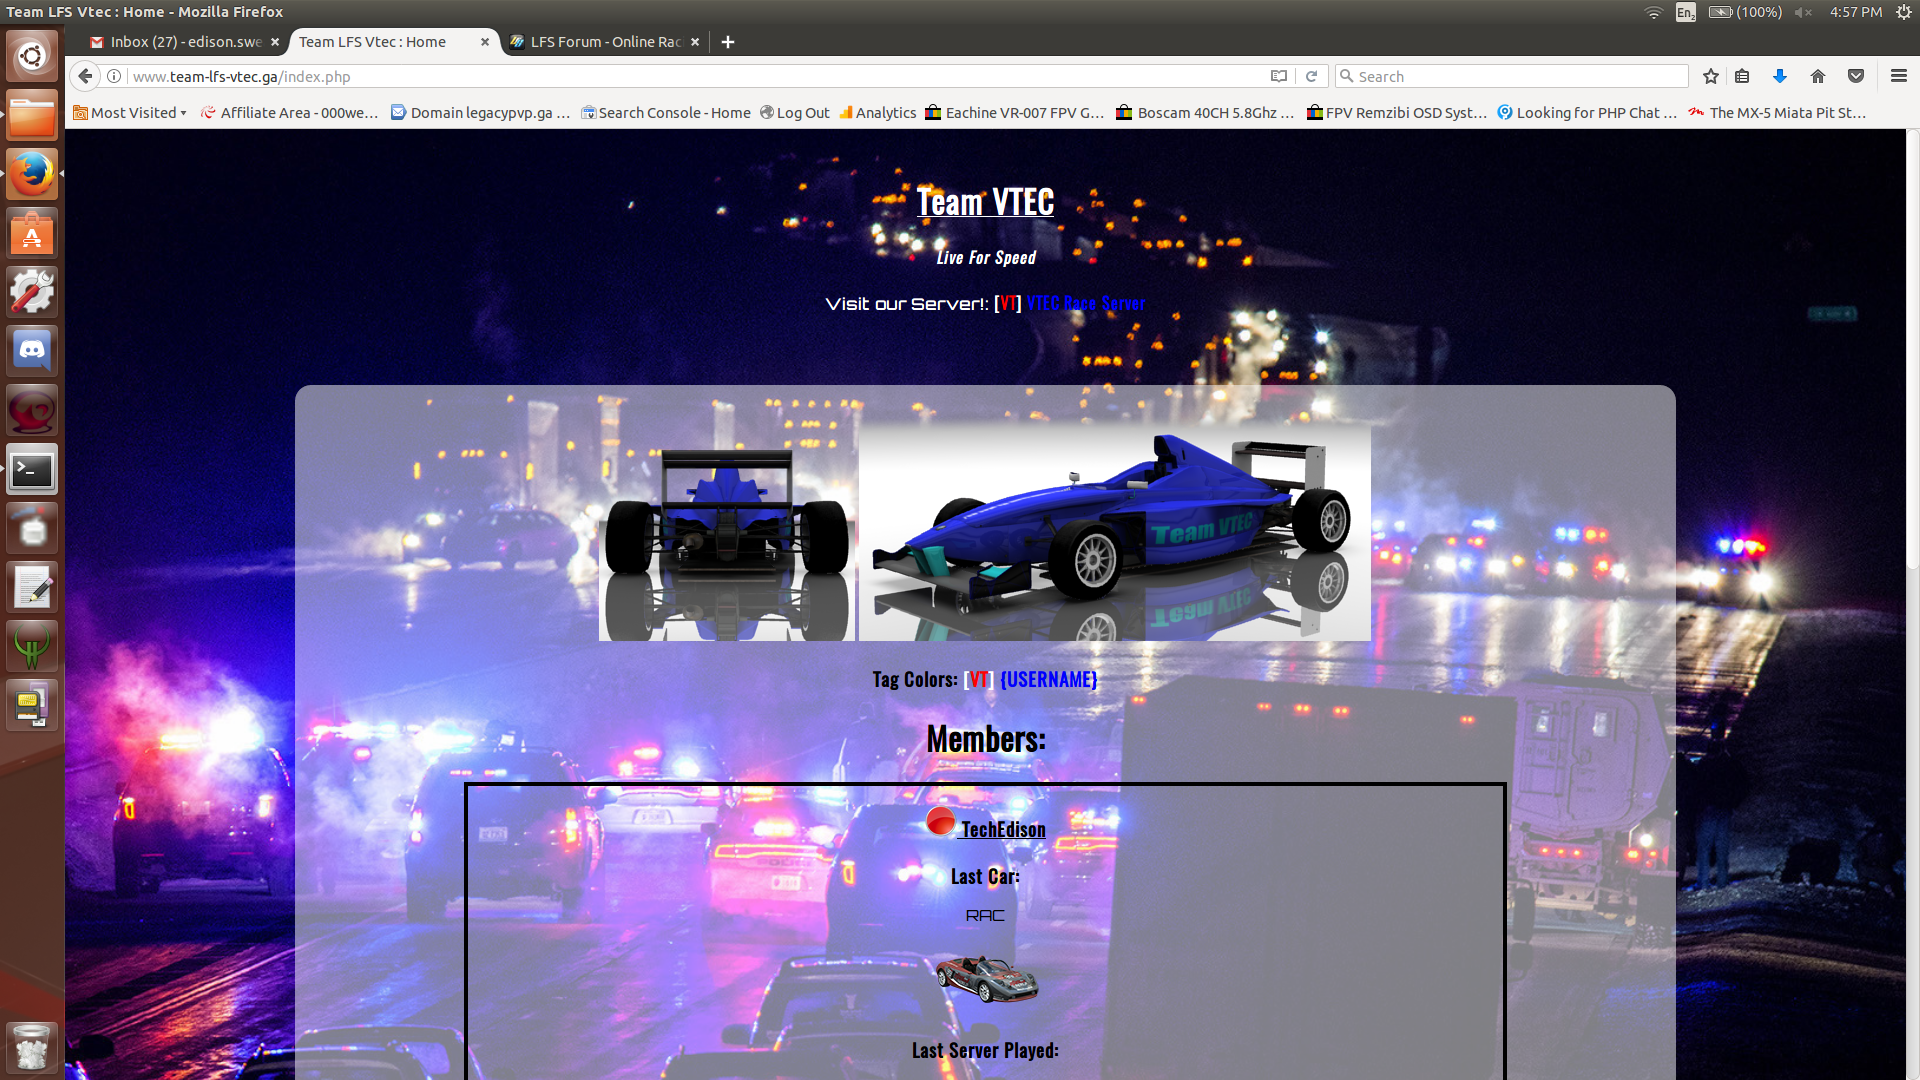Open a new tab with plus button
This screenshot has height=1080, width=1920.
click(728, 42)
